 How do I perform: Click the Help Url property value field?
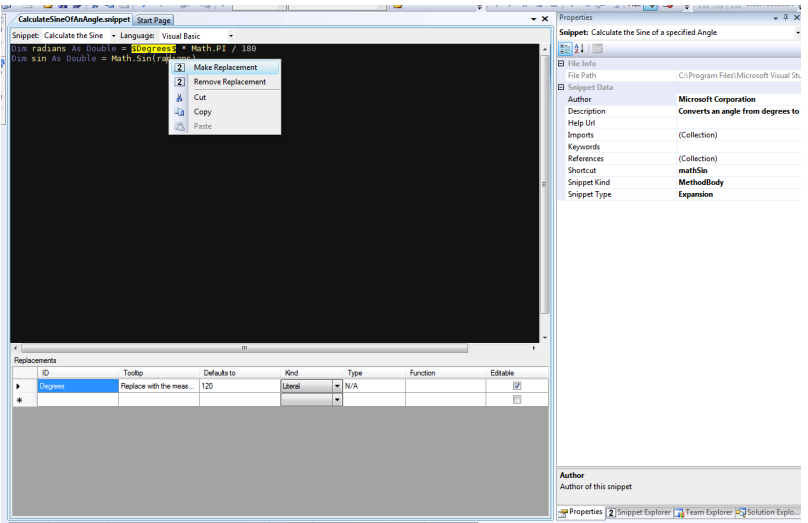(x=738, y=123)
